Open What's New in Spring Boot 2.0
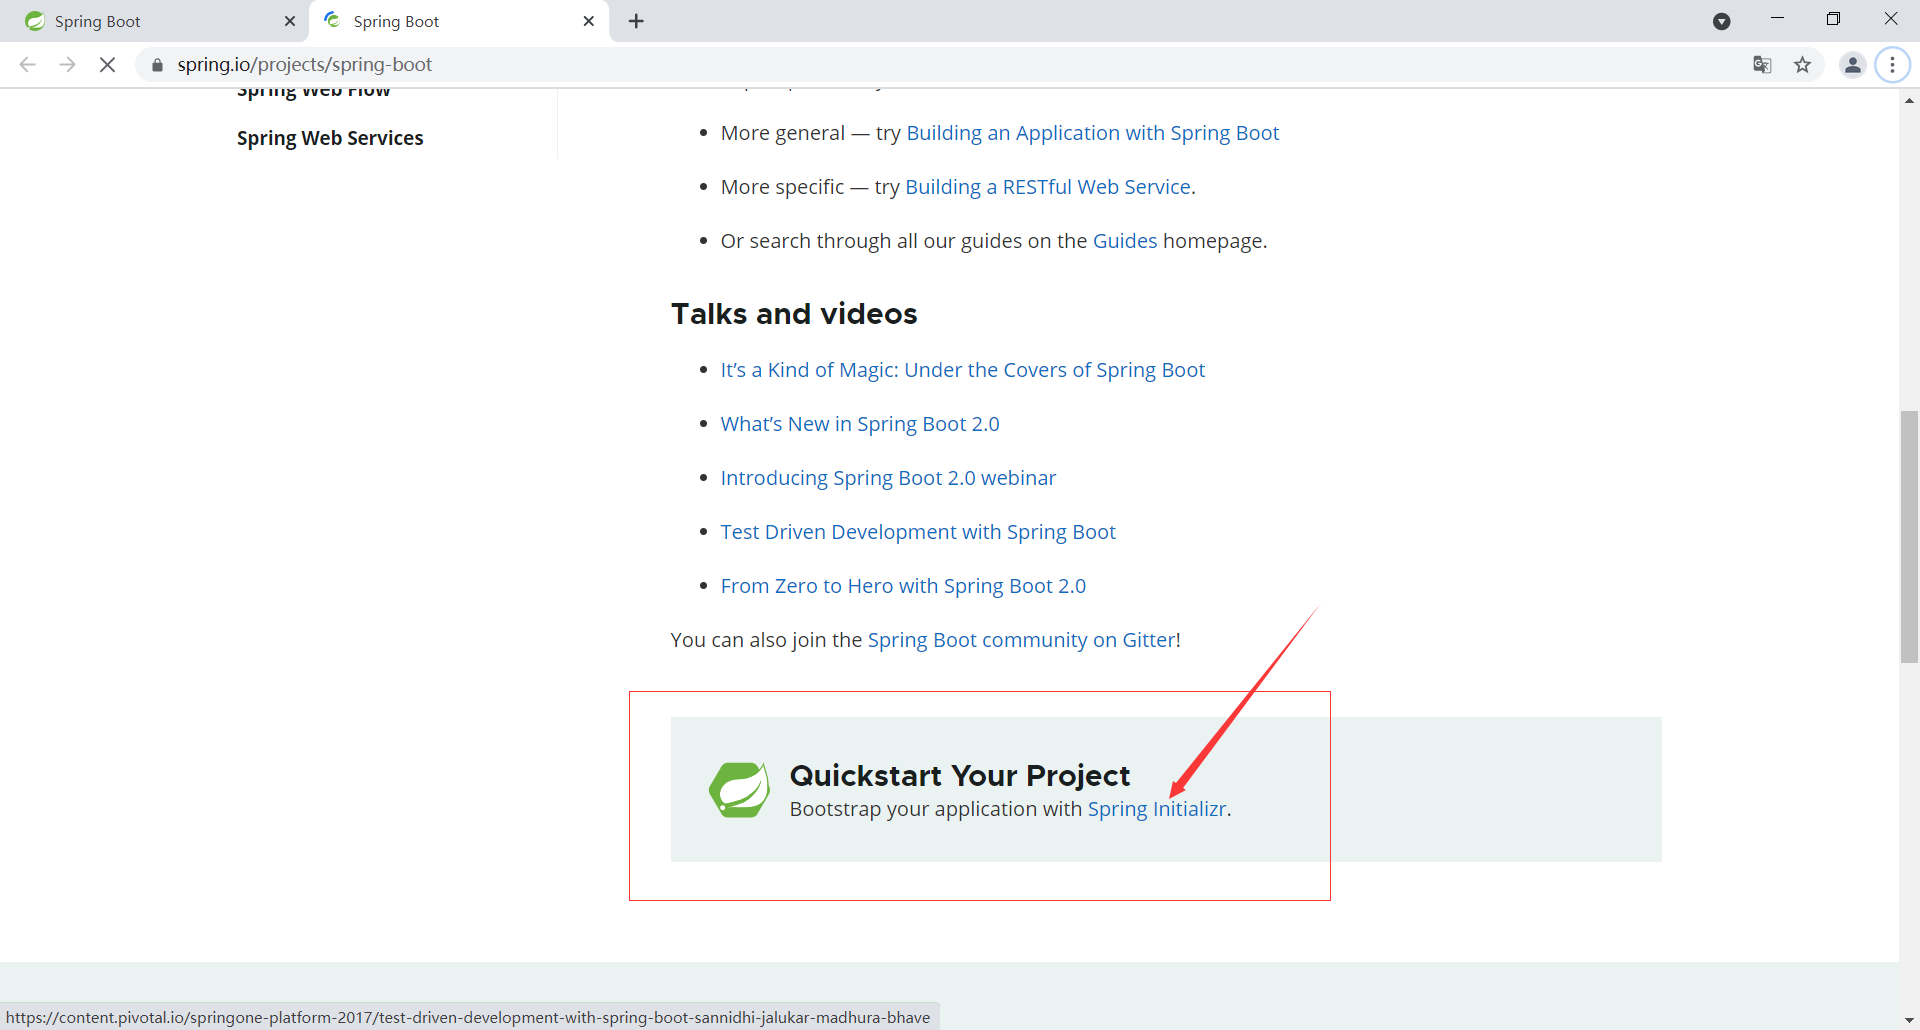 click(x=860, y=424)
